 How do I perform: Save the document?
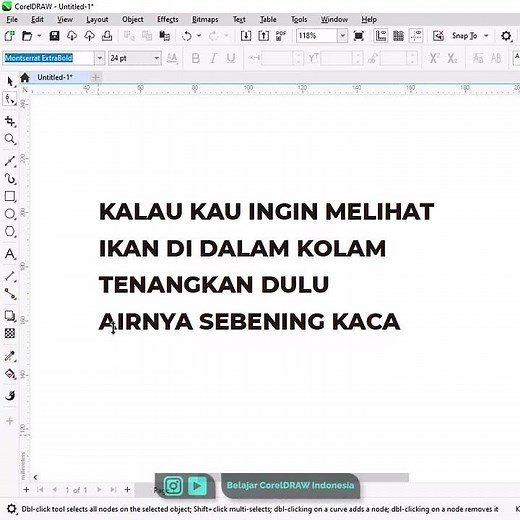pos(54,36)
